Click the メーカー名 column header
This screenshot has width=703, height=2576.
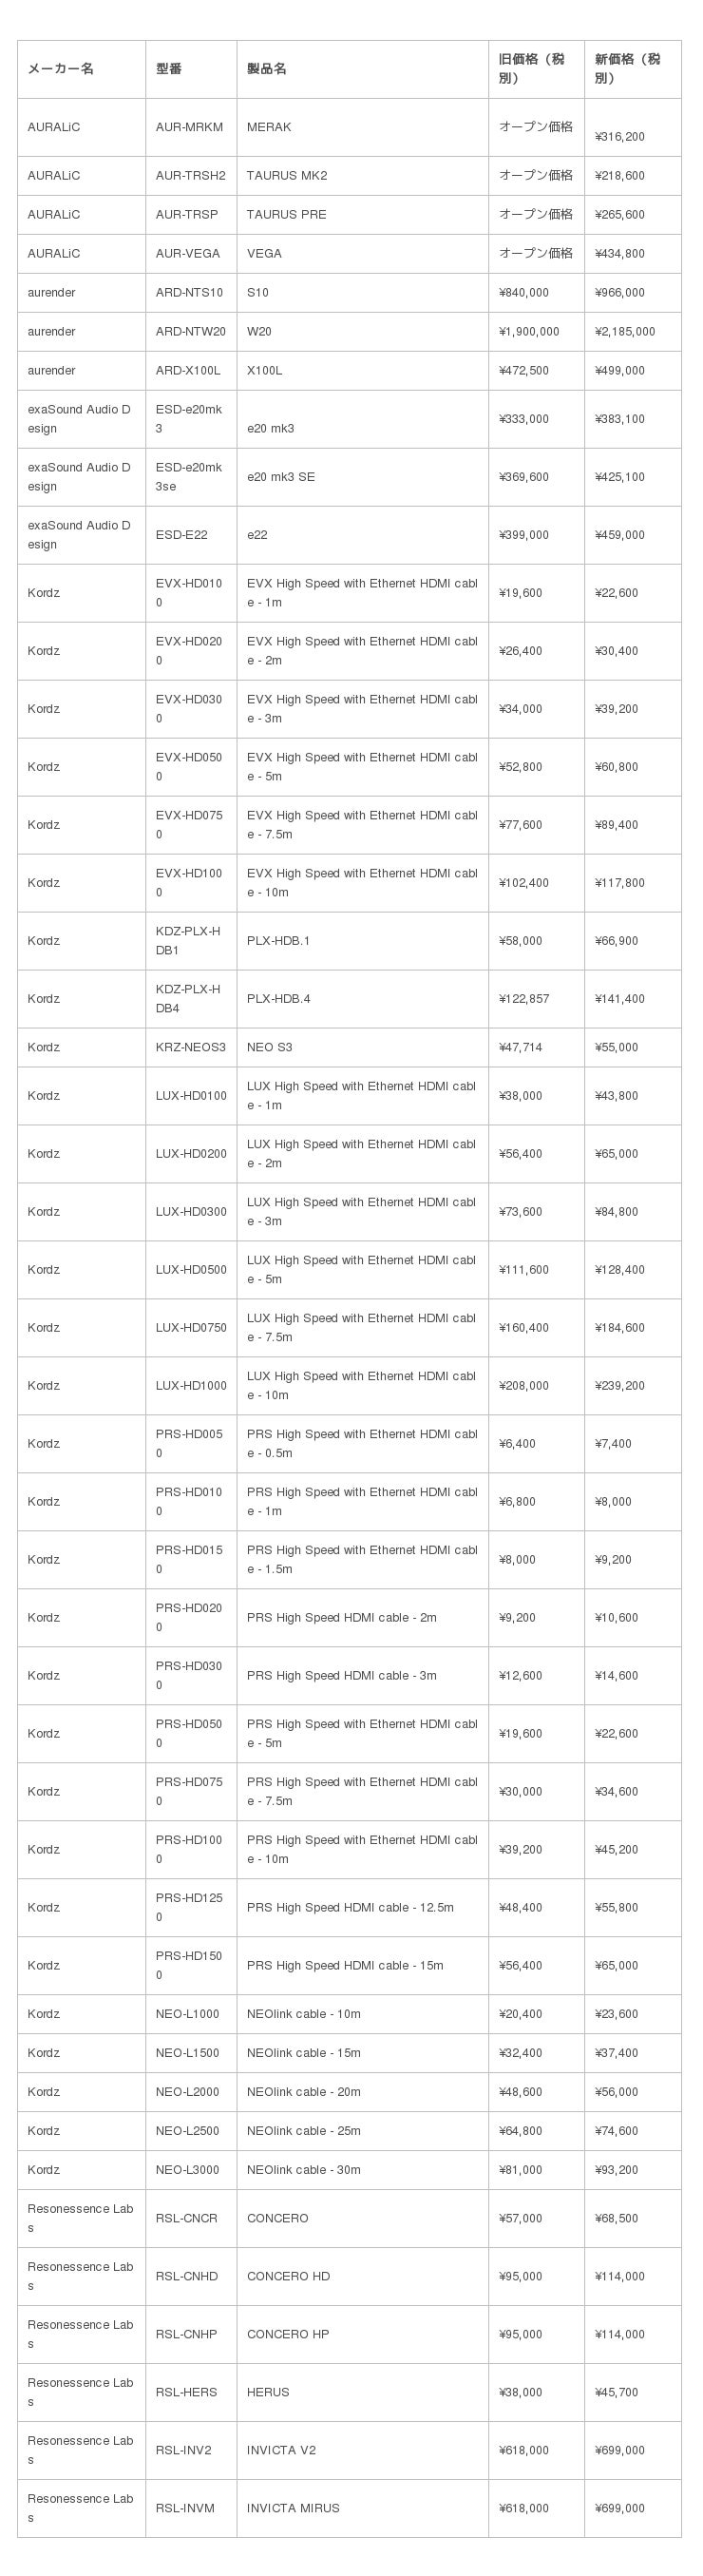click(61, 69)
